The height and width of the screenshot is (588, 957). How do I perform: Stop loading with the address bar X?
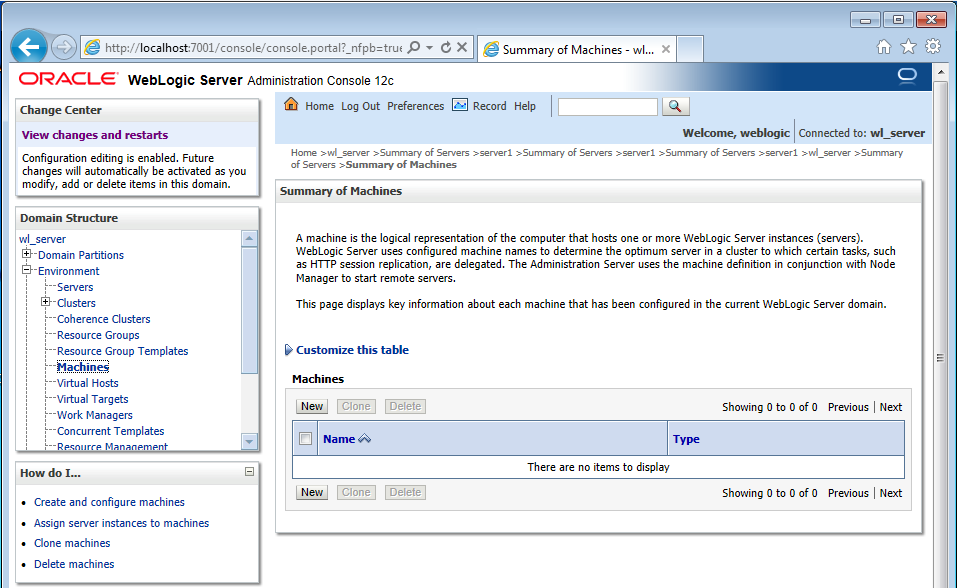point(462,47)
